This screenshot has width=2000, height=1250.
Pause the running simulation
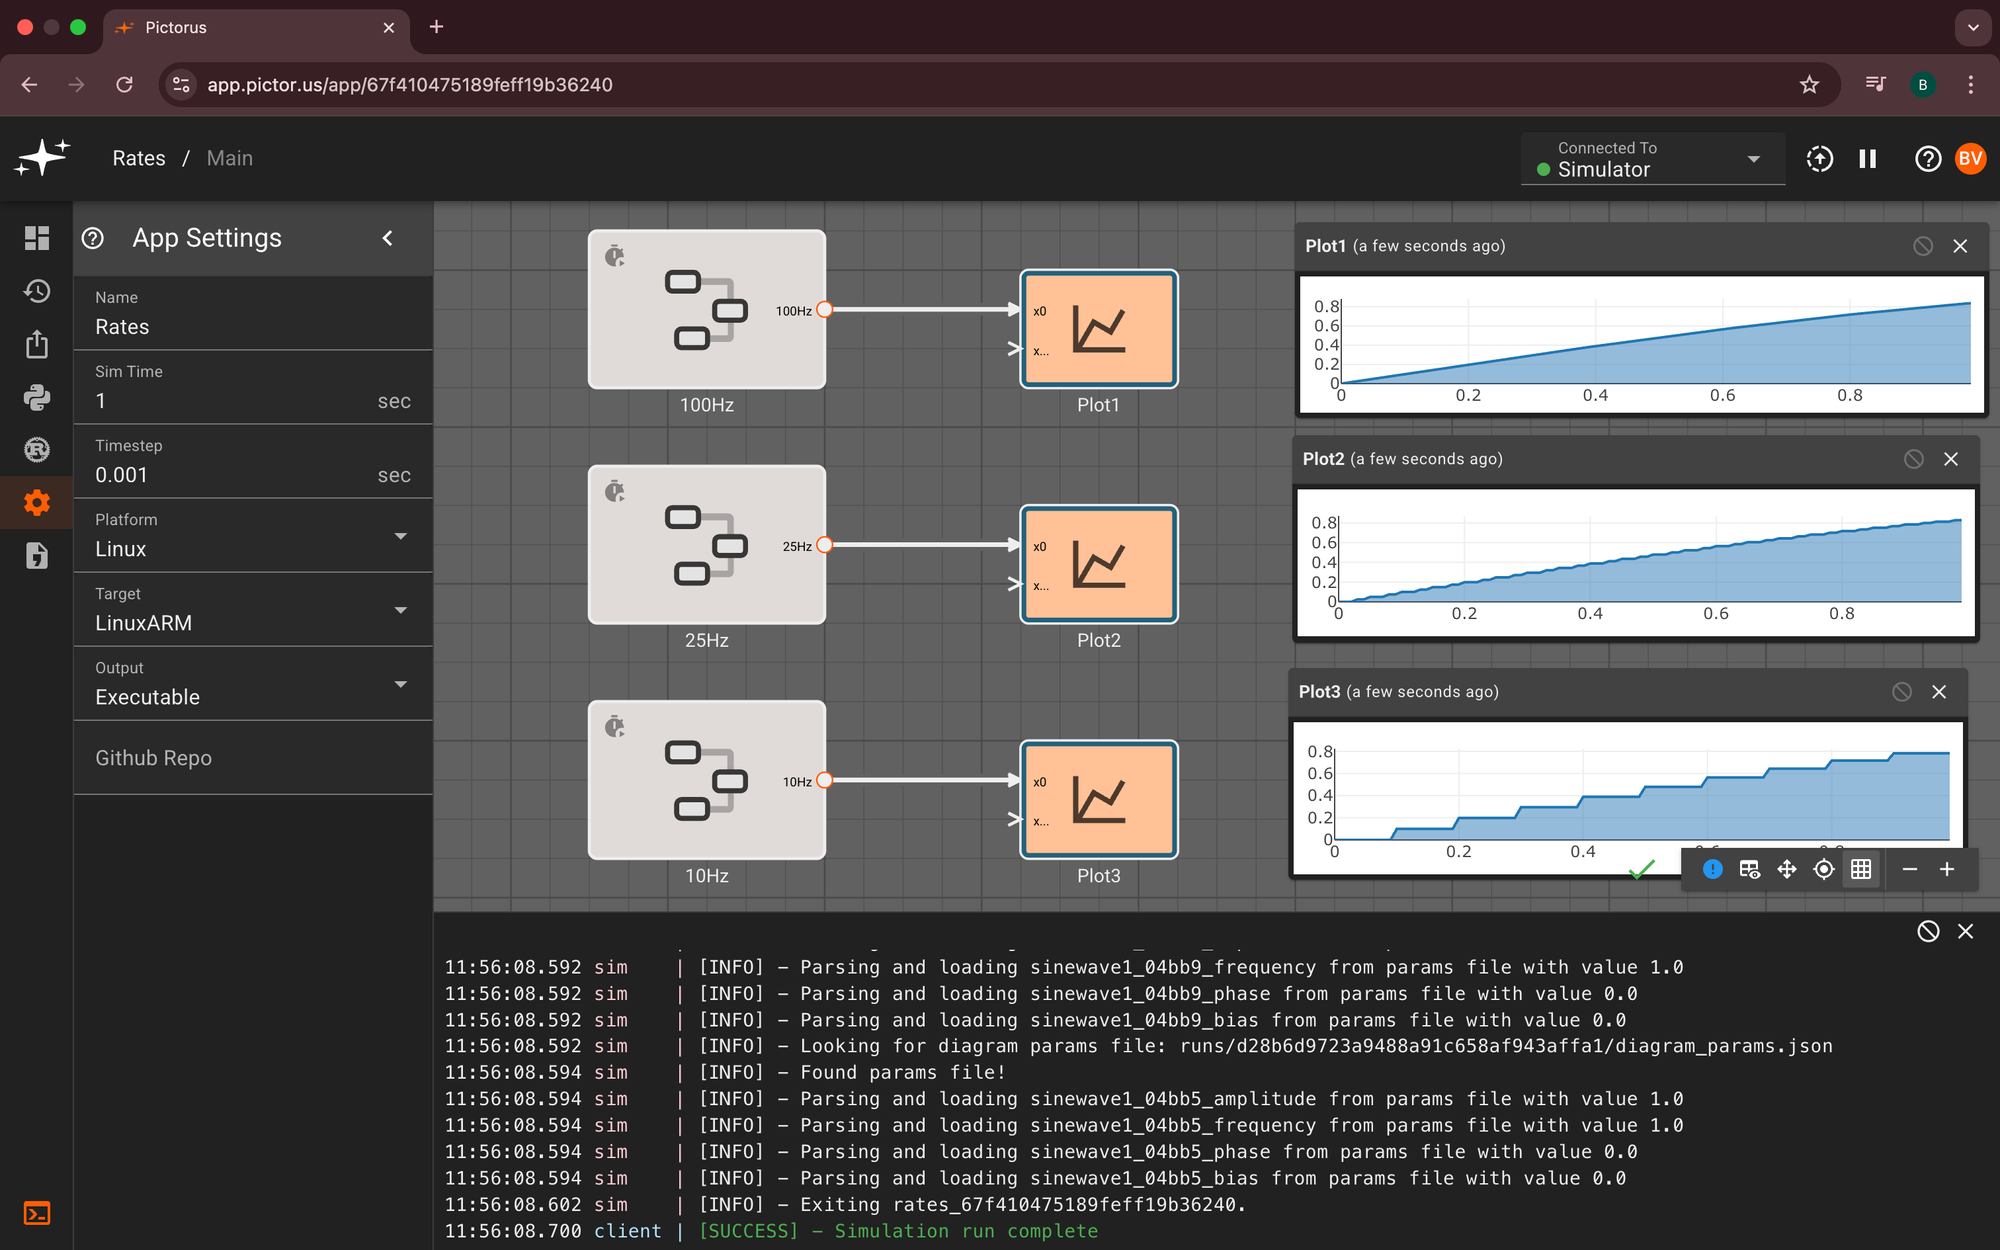pos(1867,159)
